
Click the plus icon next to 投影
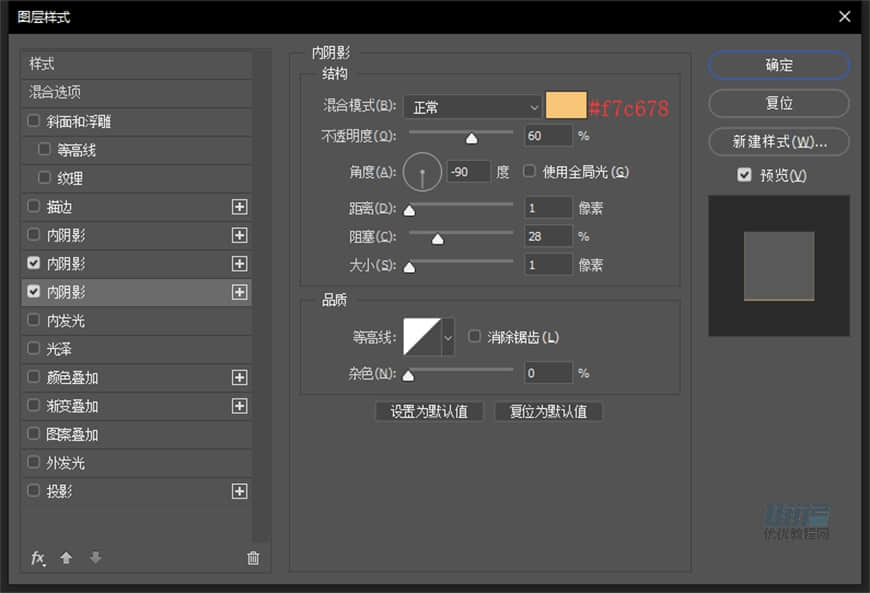[239, 491]
